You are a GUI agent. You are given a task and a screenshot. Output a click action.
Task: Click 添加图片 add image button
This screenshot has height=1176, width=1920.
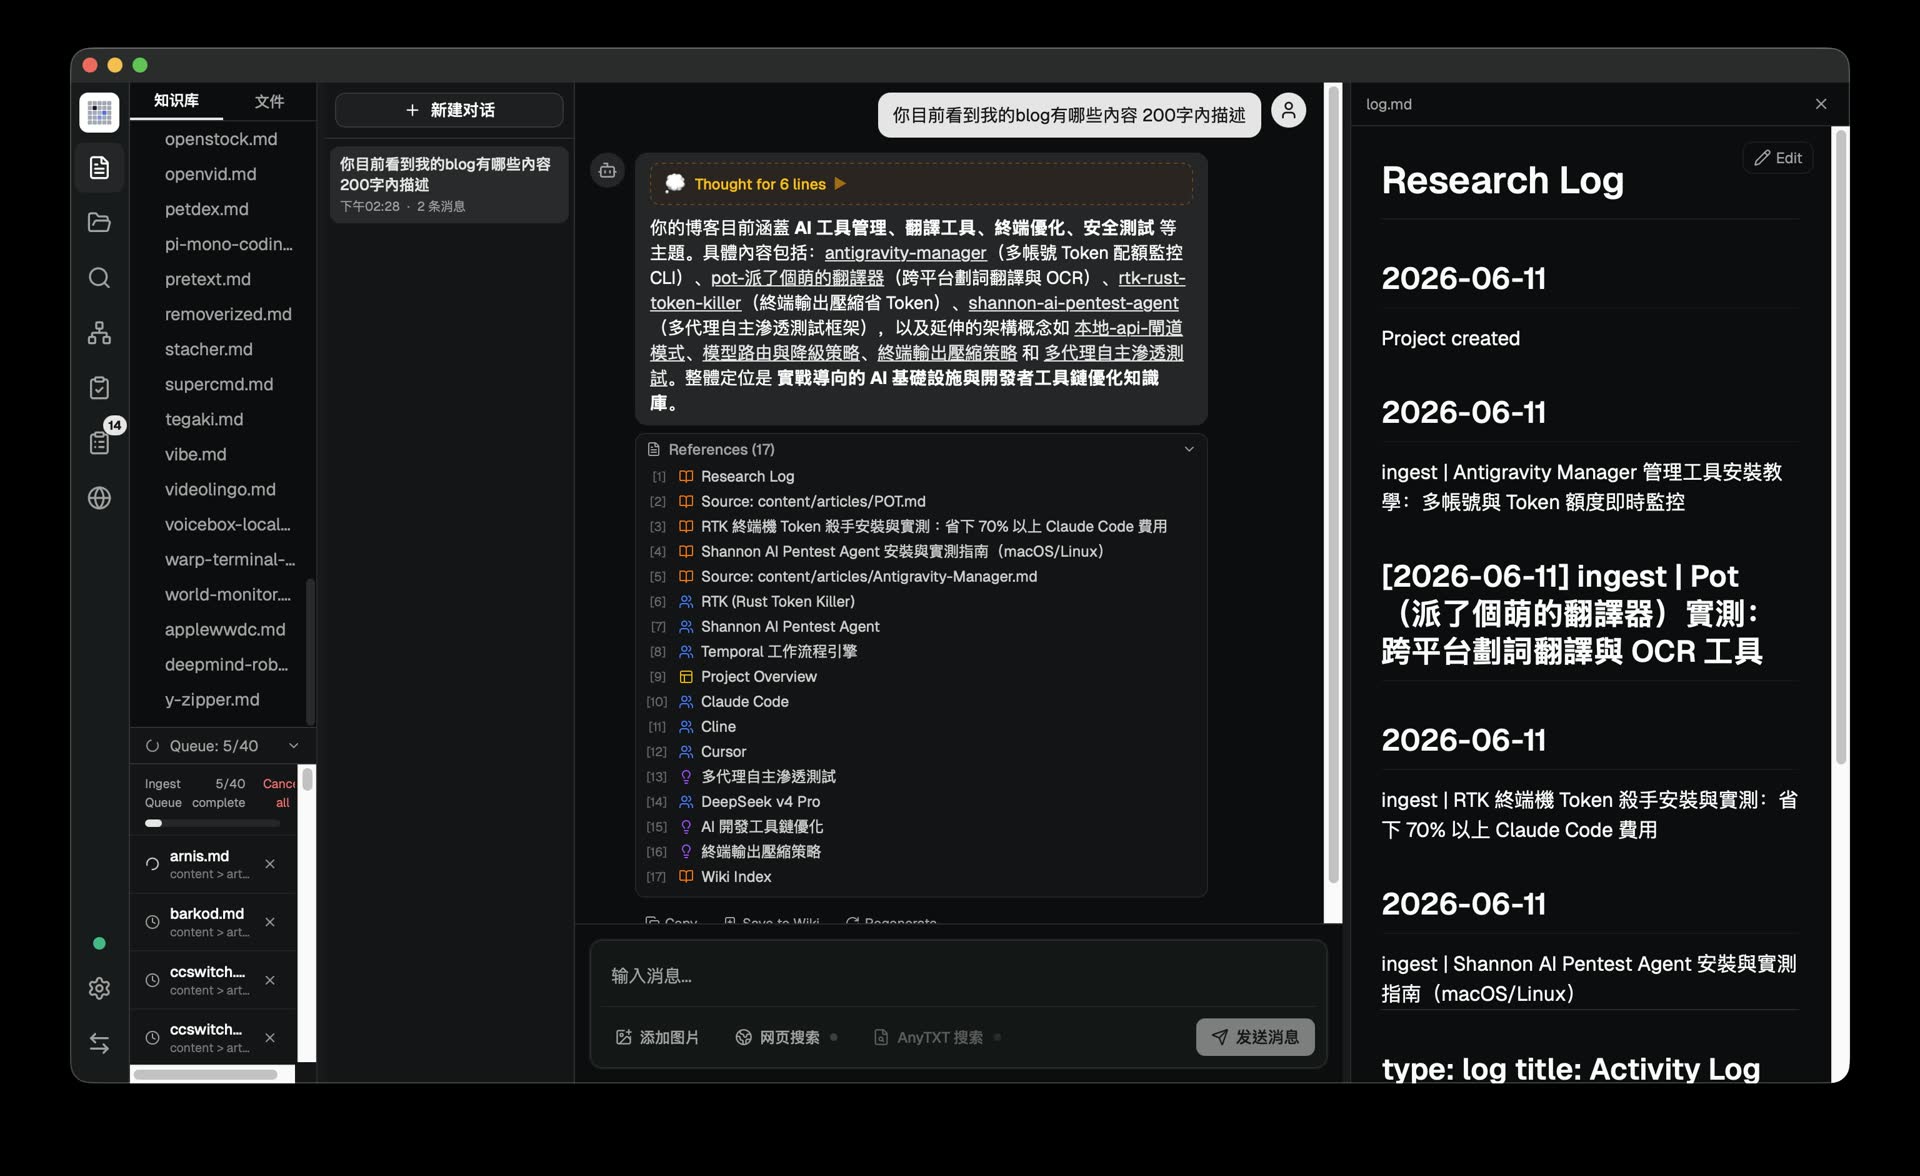(x=657, y=1037)
